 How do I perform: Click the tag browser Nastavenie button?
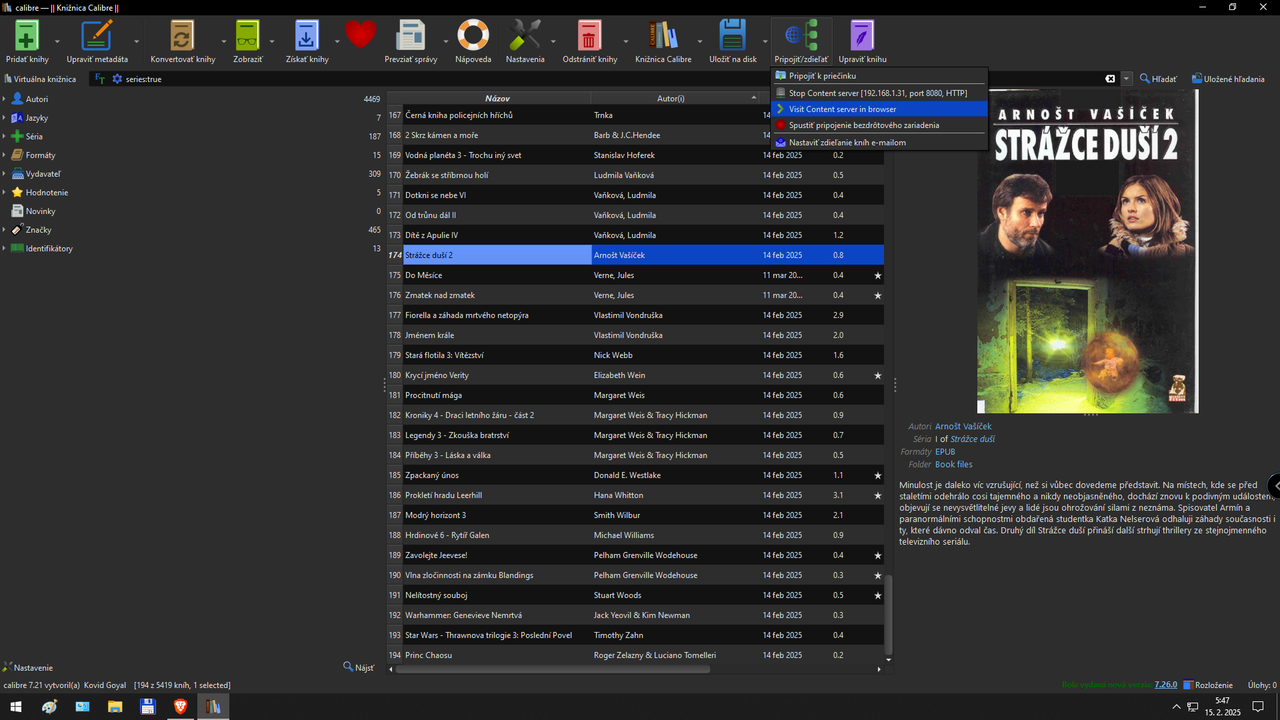[28, 667]
